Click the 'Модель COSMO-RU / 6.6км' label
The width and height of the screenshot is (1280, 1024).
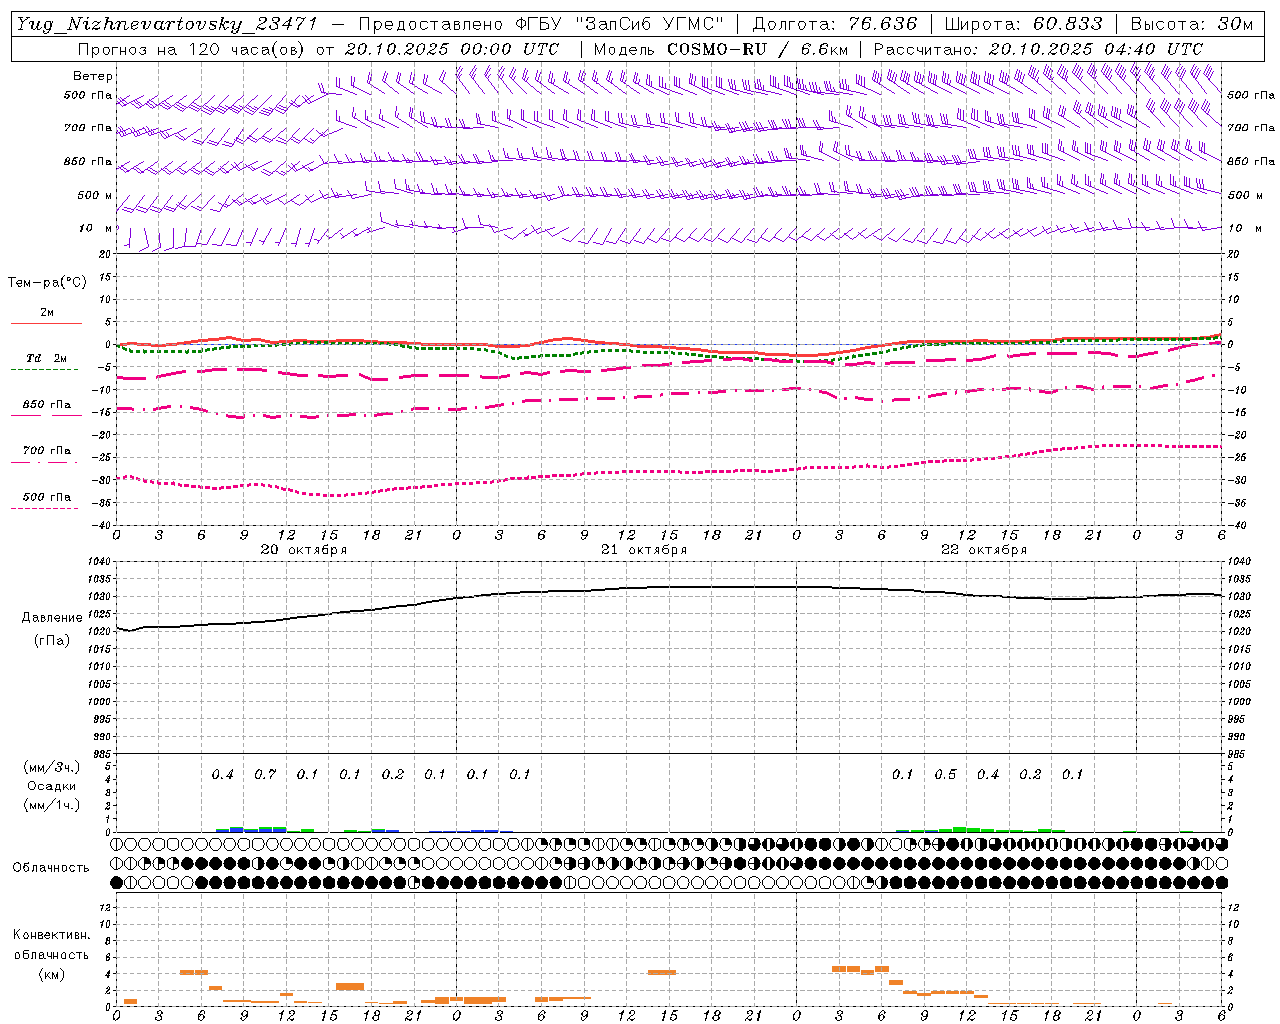(721, 49)
